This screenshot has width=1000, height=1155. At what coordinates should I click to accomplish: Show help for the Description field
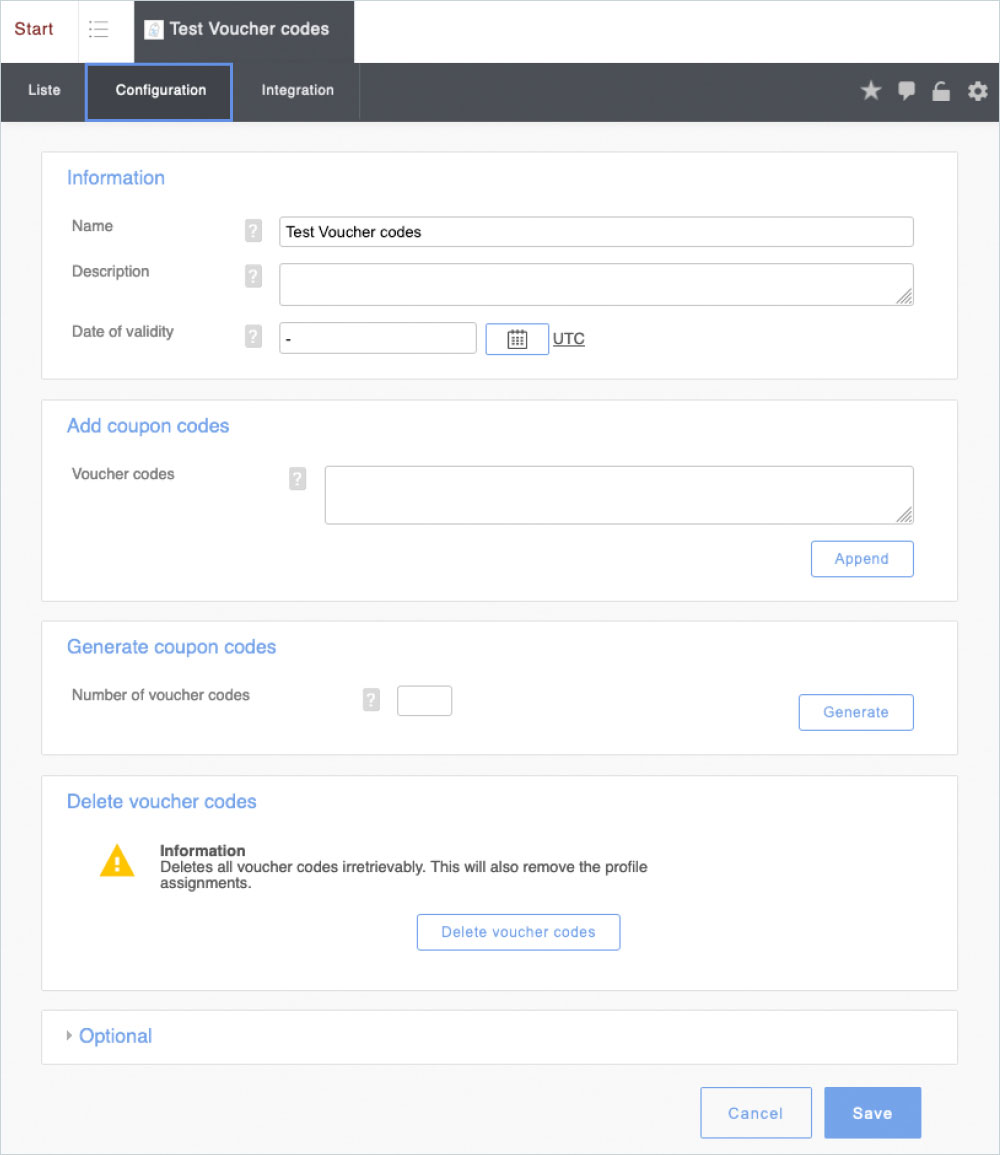pyautogui.click(x=253, y=275)
